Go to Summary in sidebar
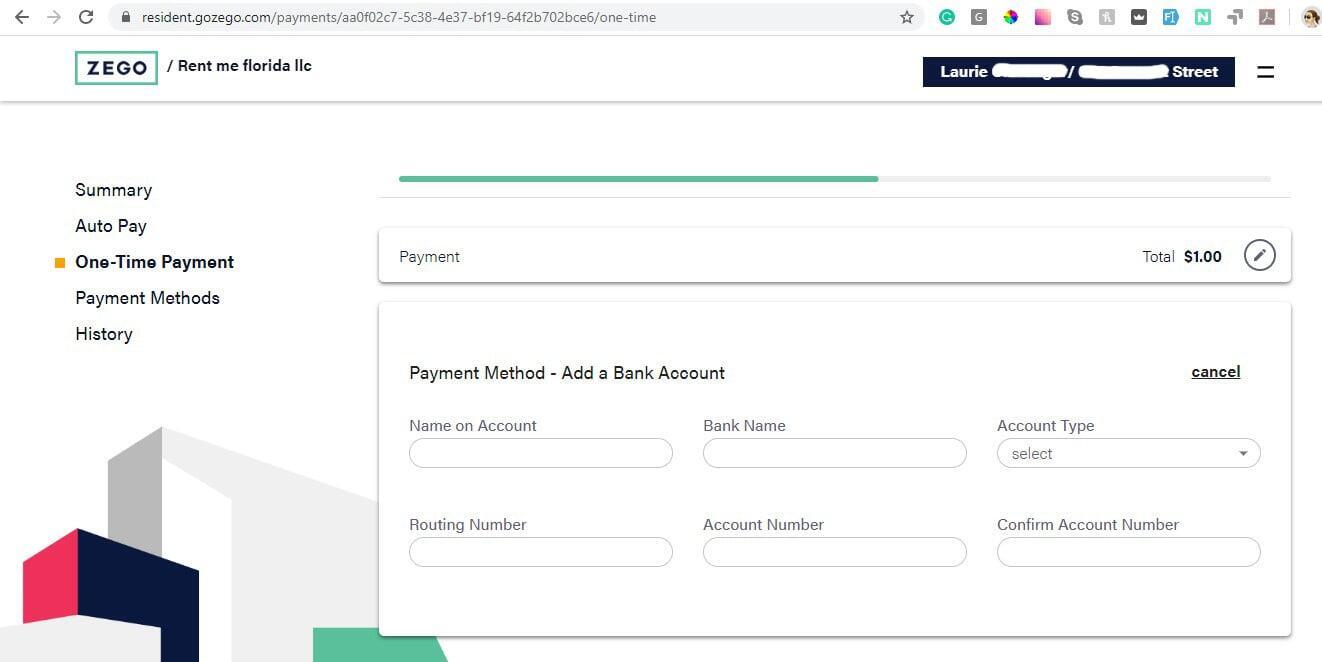Screen dimensions: 1322x662 point(114,190)
